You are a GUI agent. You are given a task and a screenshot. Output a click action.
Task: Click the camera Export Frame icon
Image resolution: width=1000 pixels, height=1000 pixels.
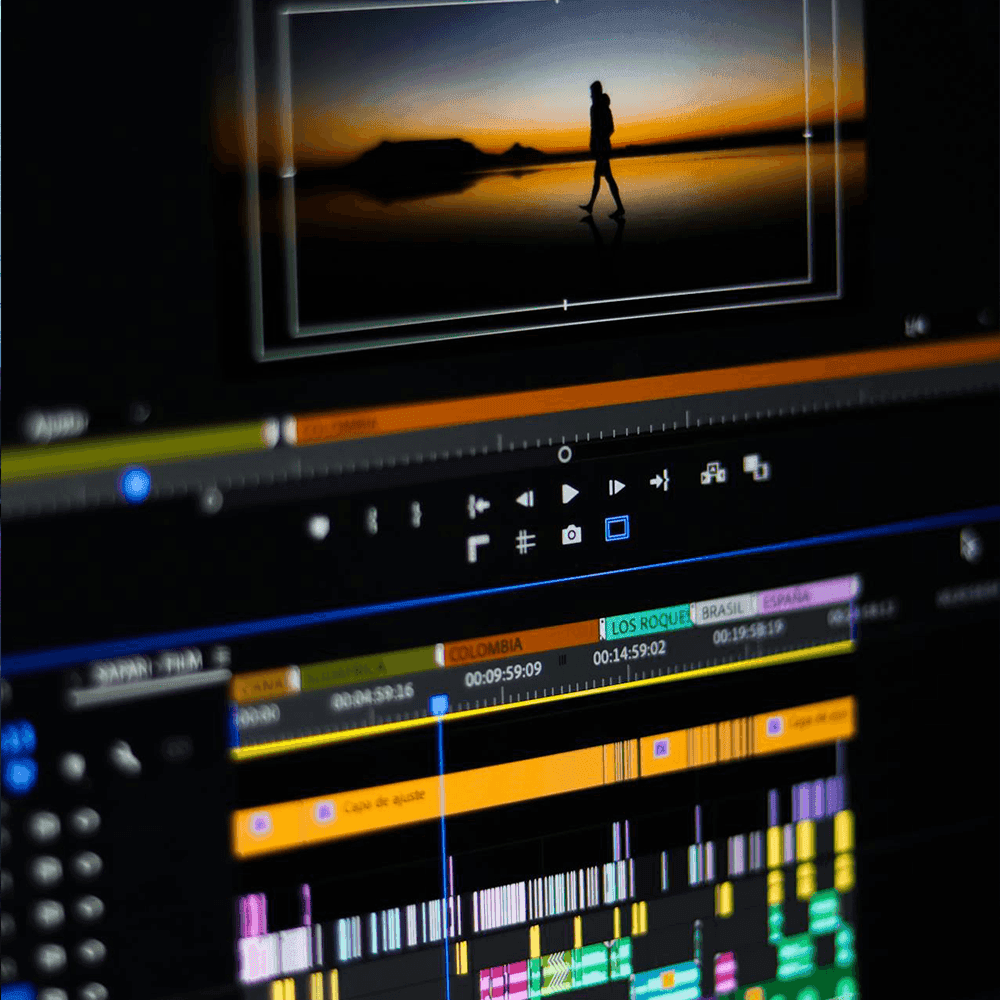pos(571,534)
